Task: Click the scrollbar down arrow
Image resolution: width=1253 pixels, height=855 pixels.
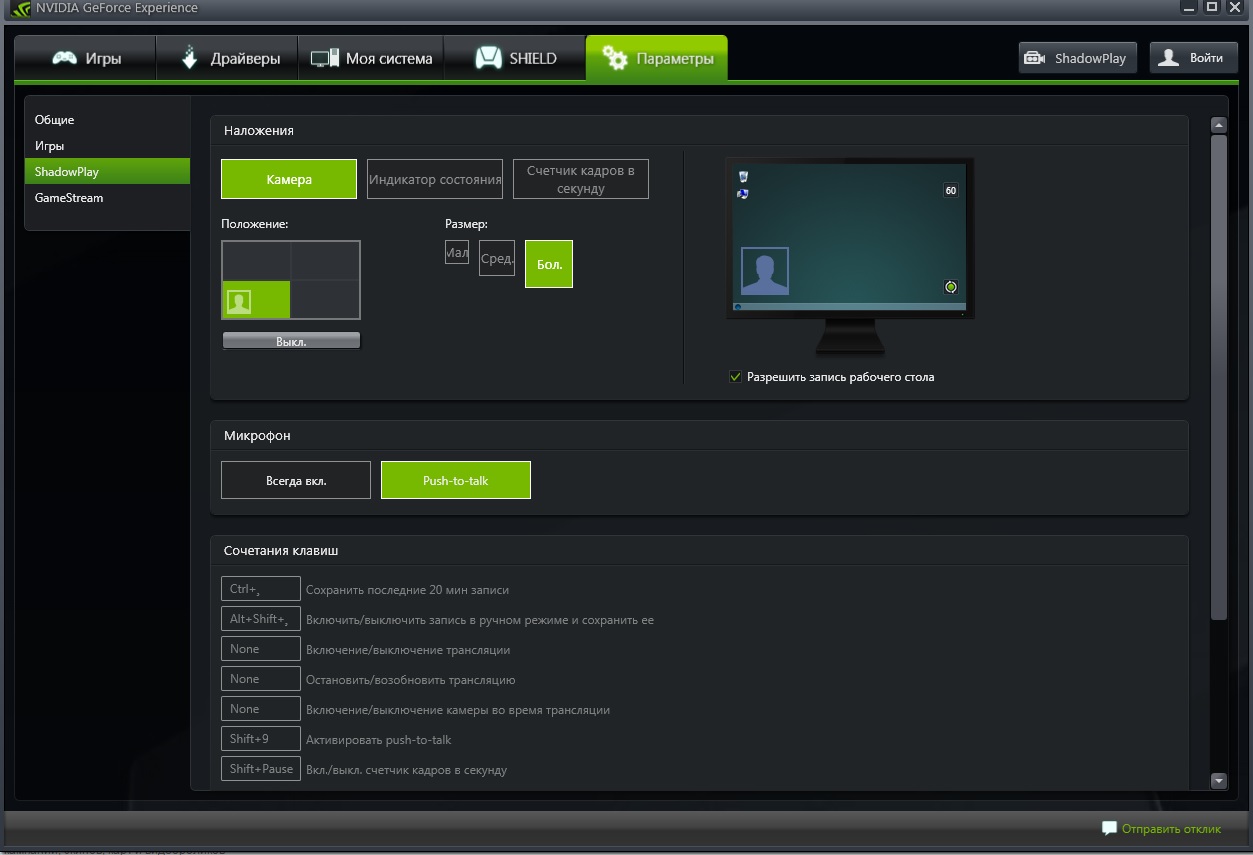Action: [1218, 781]
